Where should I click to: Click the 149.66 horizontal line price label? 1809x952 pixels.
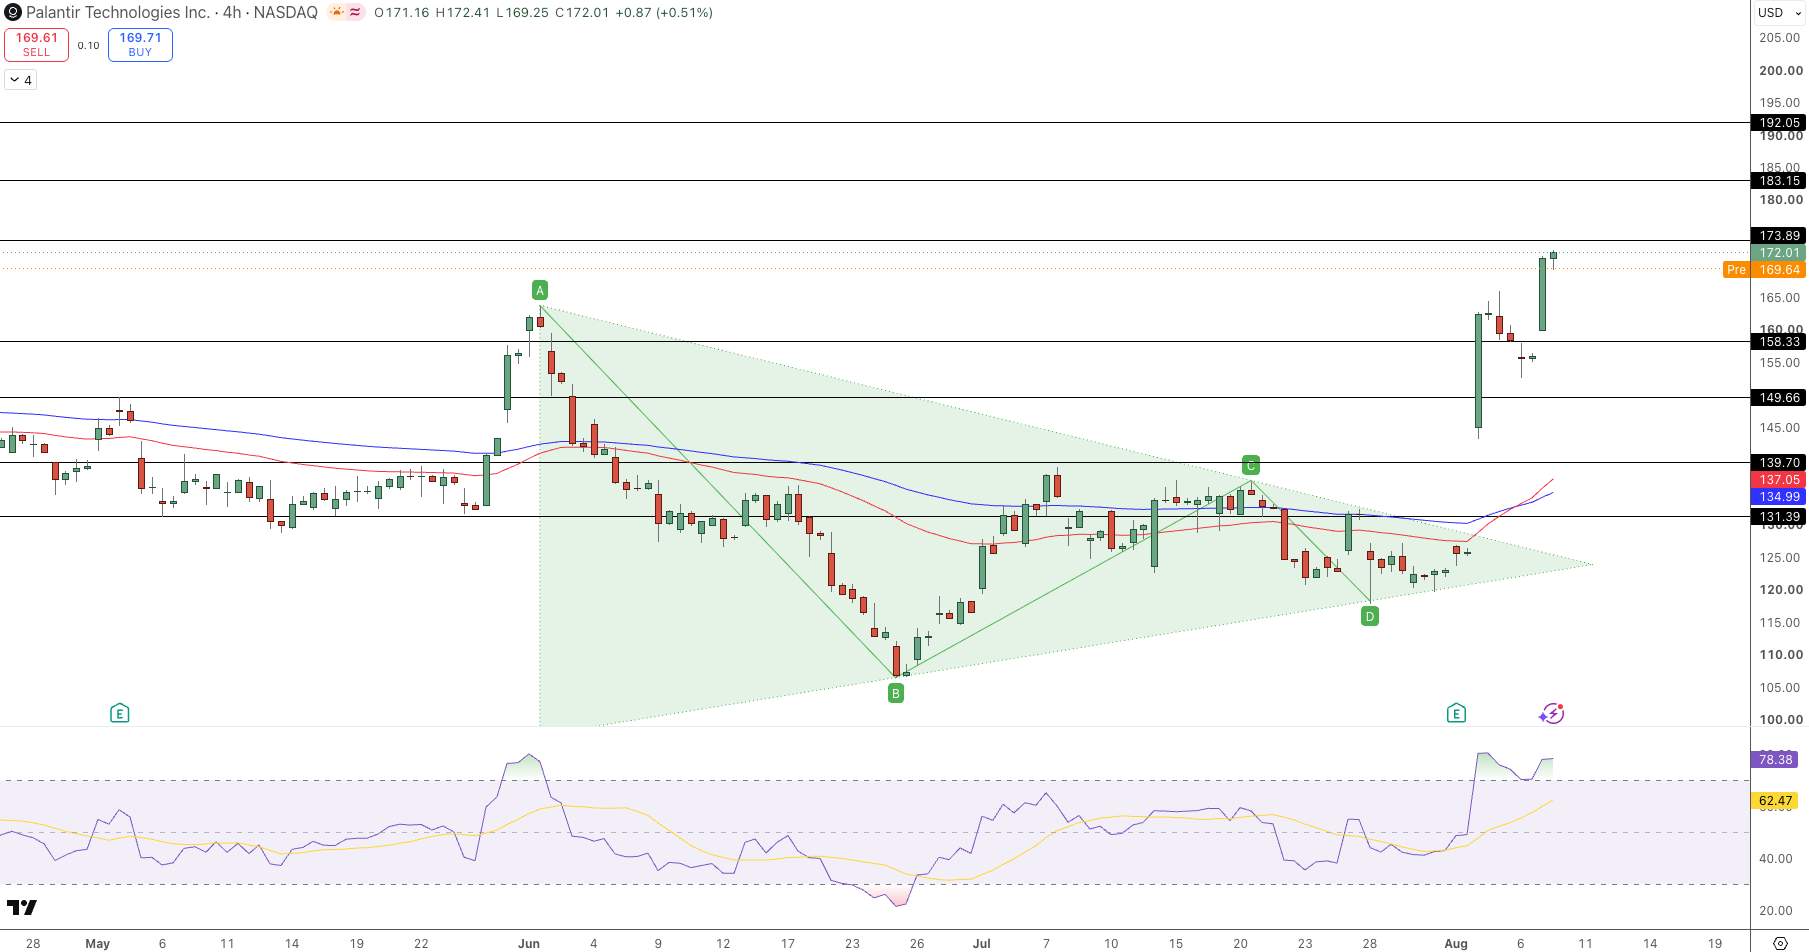tap(1779, 398)
